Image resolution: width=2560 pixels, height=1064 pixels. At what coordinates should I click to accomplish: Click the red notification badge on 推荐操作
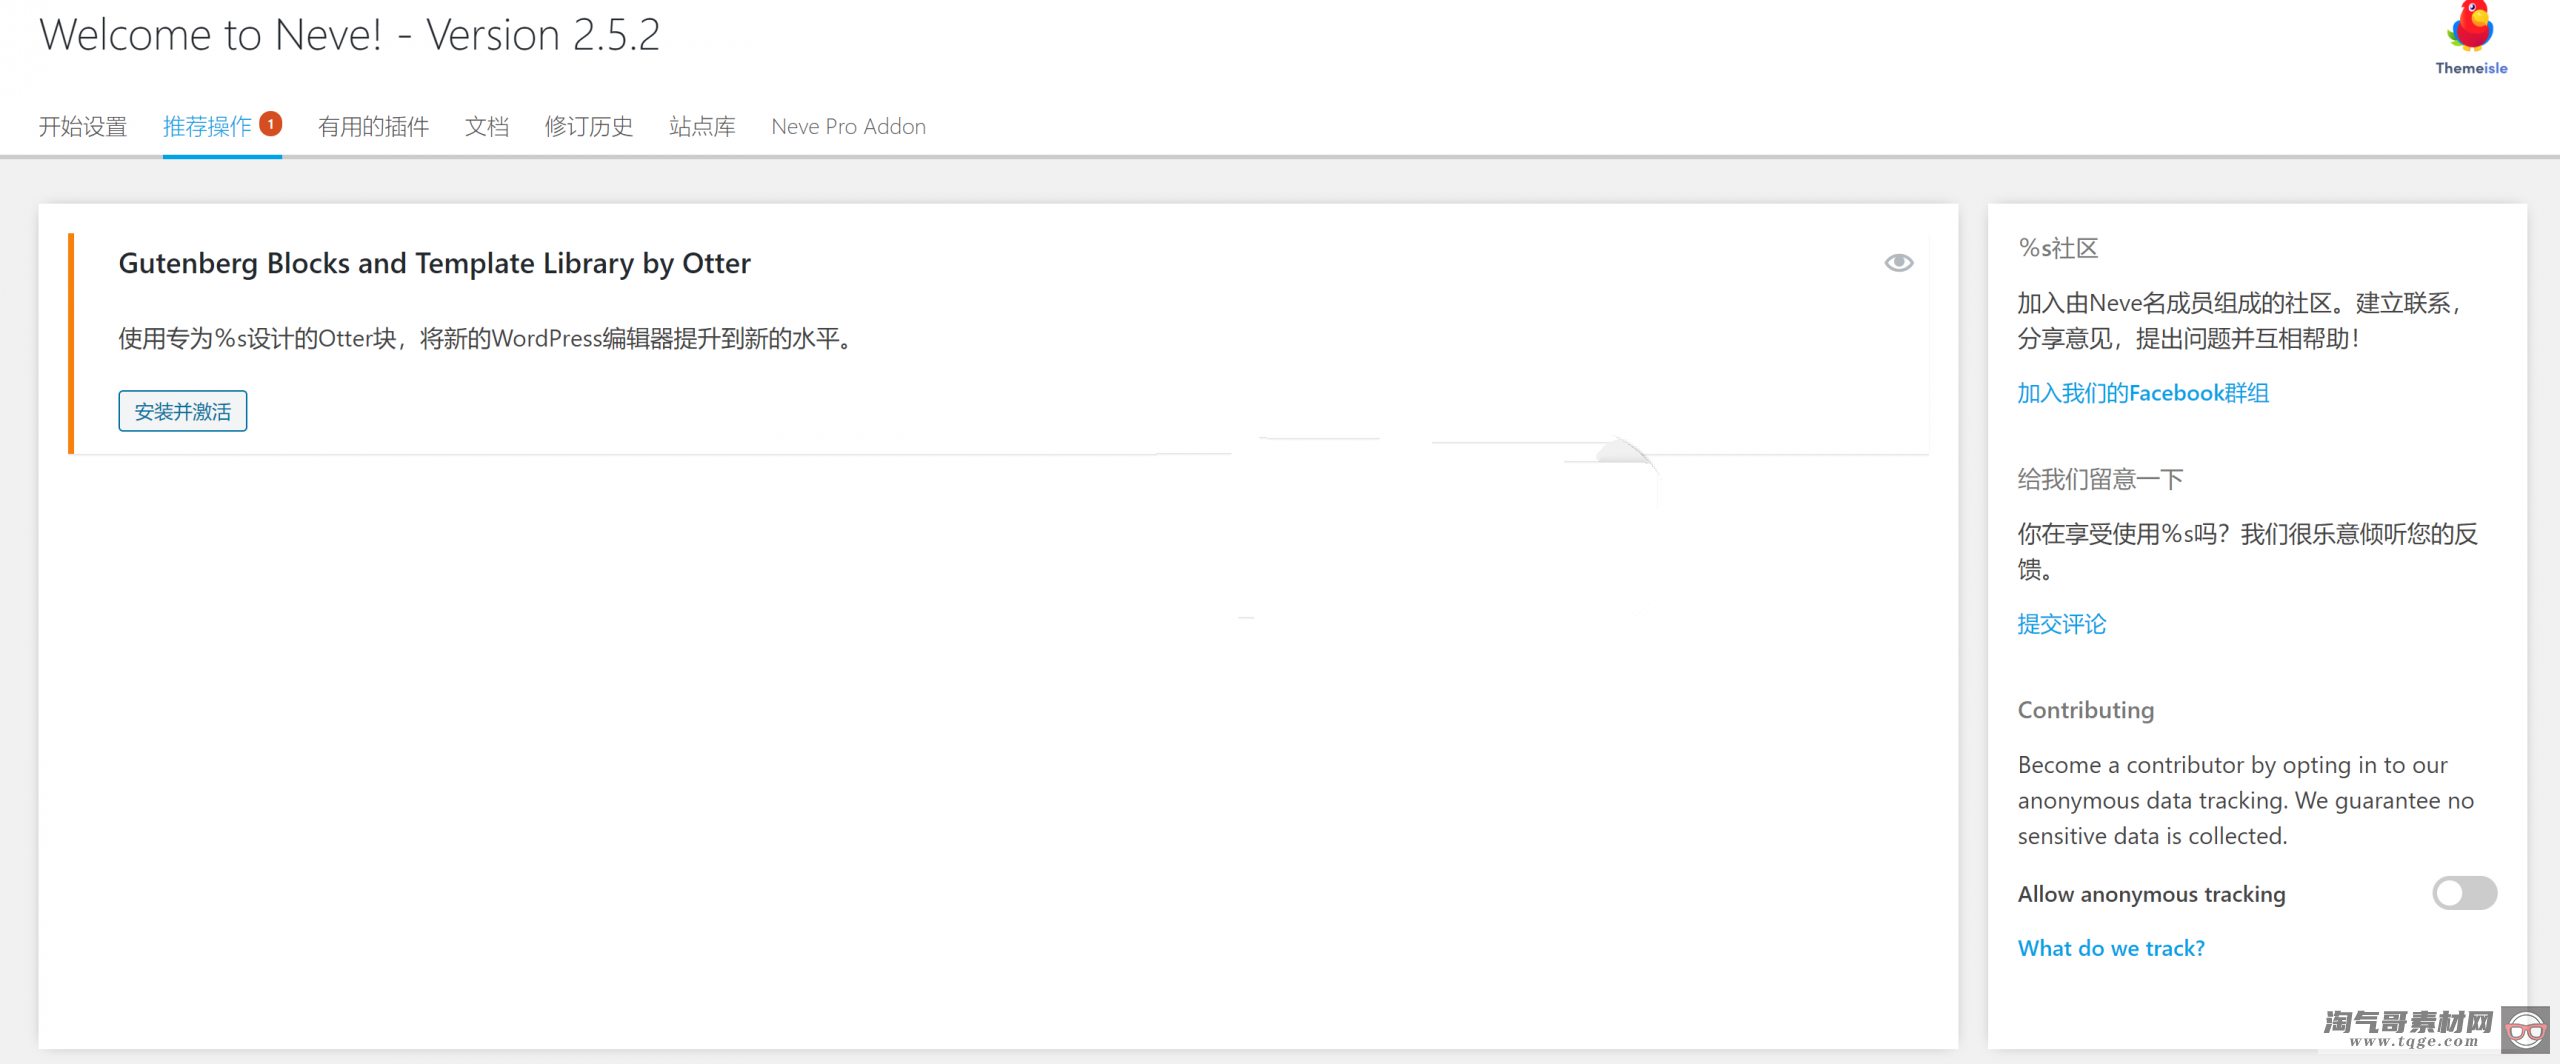click(x=270, y=124)
